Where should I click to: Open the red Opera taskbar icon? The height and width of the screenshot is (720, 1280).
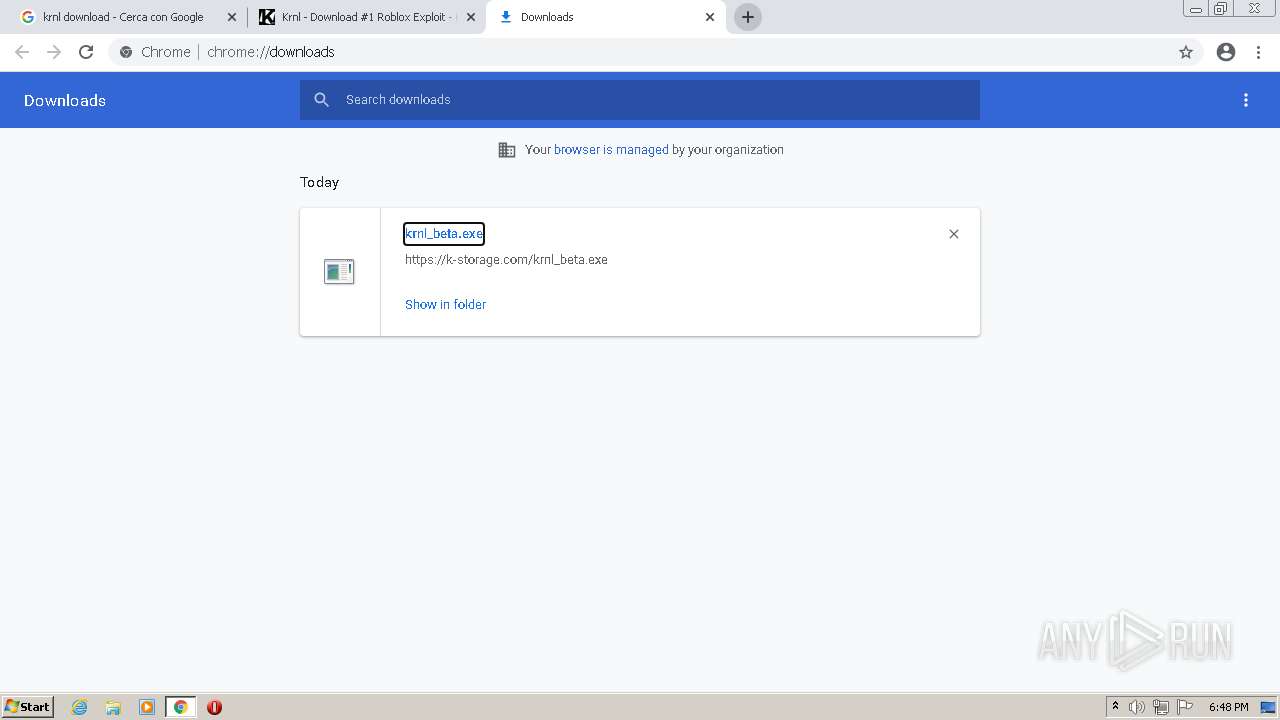214,707
